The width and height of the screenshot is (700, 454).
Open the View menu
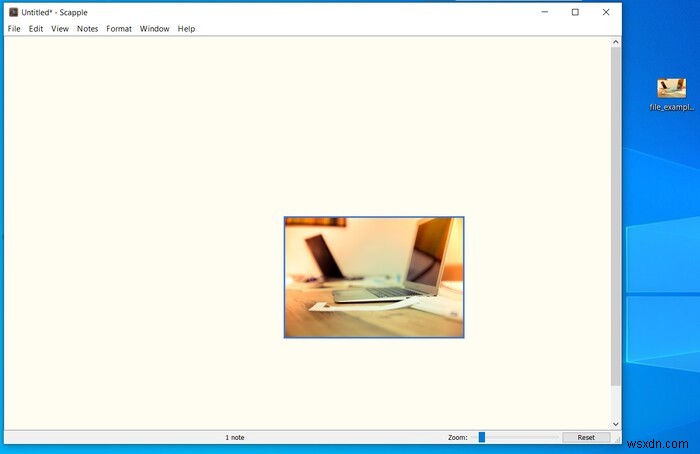pyautogui.click(x=60, y=29)
